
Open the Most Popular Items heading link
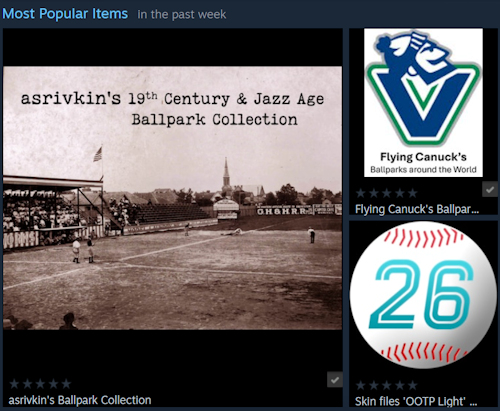(65, 14)
